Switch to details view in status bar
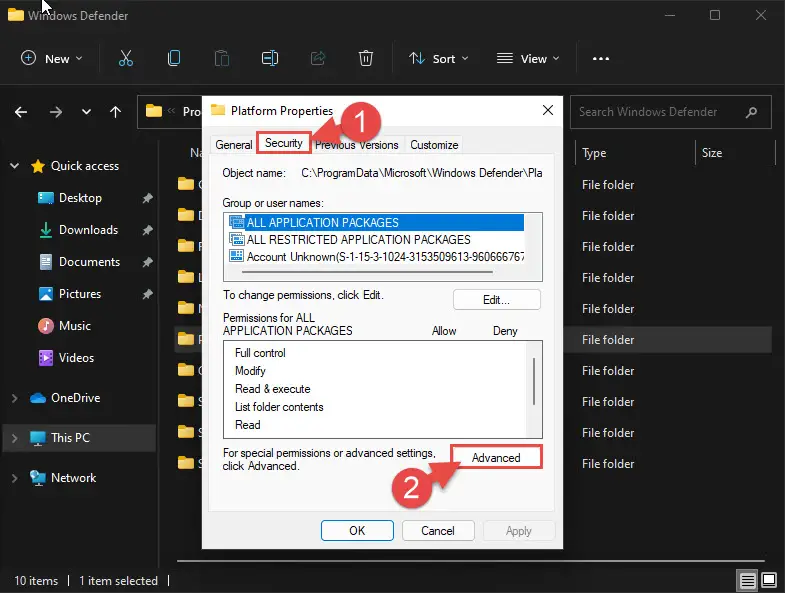Screen dimensions: 785x593 pyautogui.click(x=747, y=580)
